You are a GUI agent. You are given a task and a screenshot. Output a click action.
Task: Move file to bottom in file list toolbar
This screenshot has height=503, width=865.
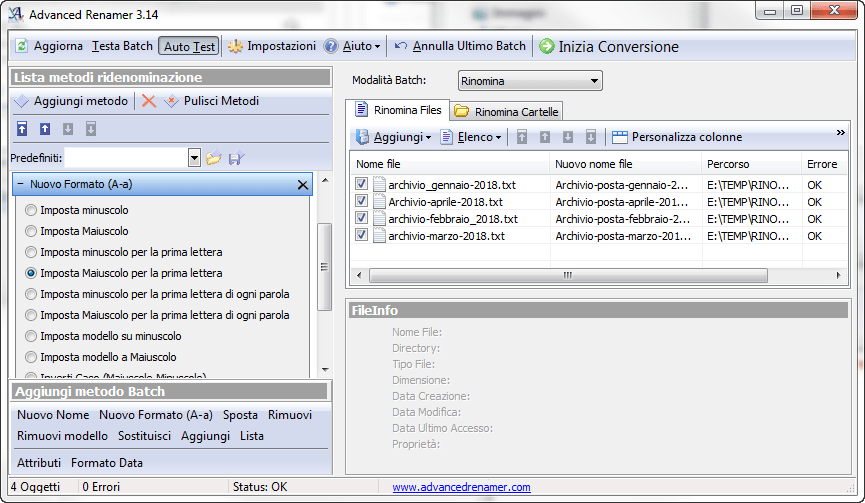click(591, 137)
